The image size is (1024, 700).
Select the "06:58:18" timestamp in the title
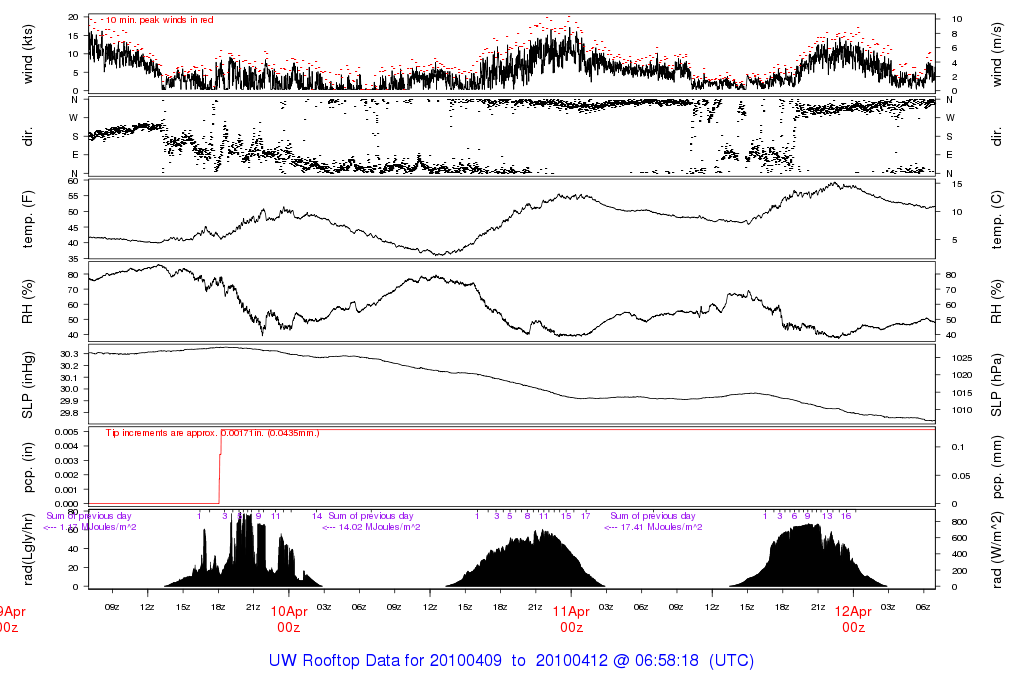tap(667, 661)
